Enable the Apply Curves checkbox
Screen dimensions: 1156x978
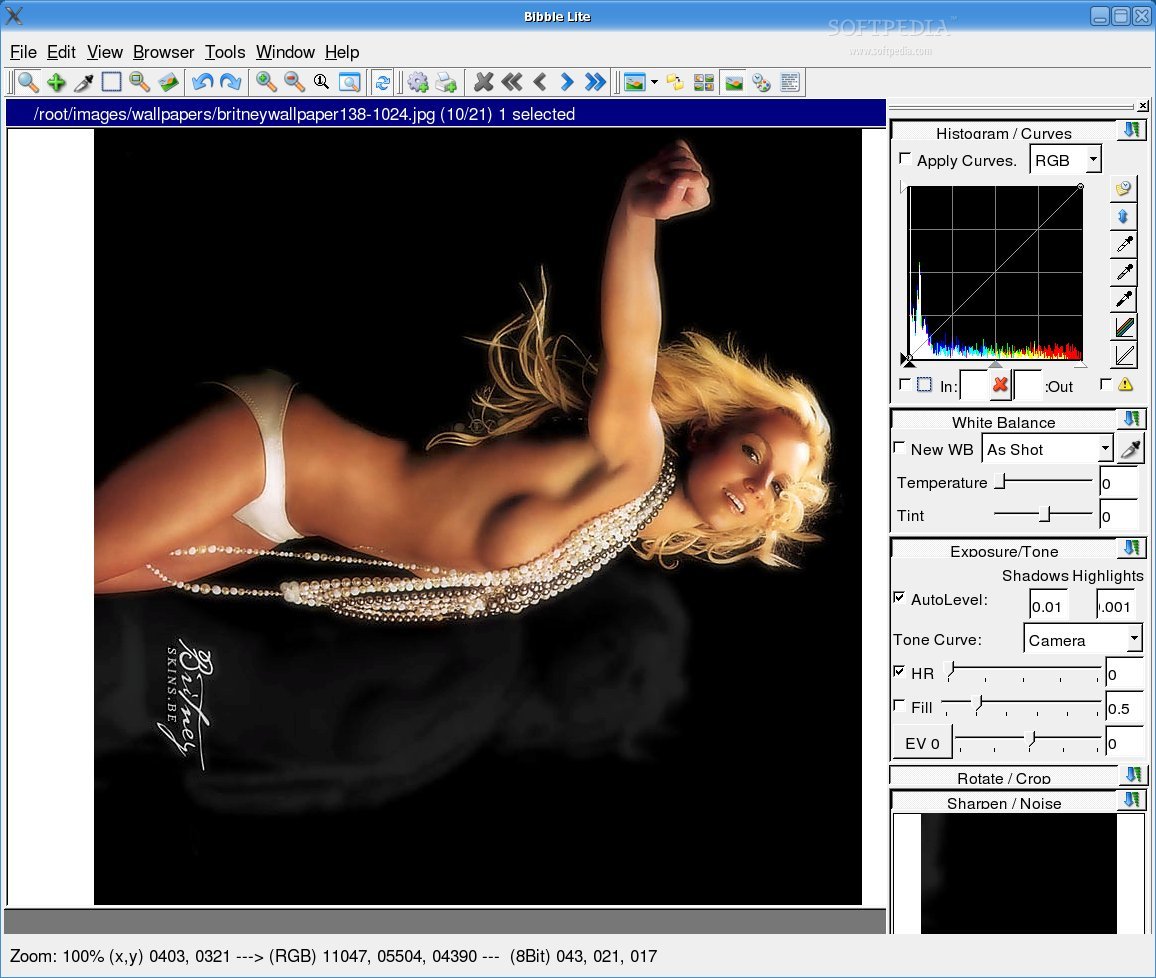pyautogui.click(x=905, y=158)
